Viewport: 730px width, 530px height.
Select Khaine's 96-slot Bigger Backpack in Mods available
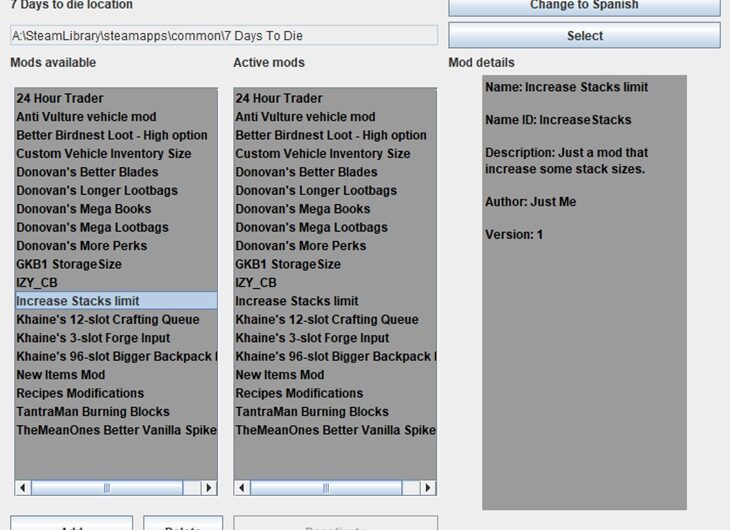tap(116, 356)
